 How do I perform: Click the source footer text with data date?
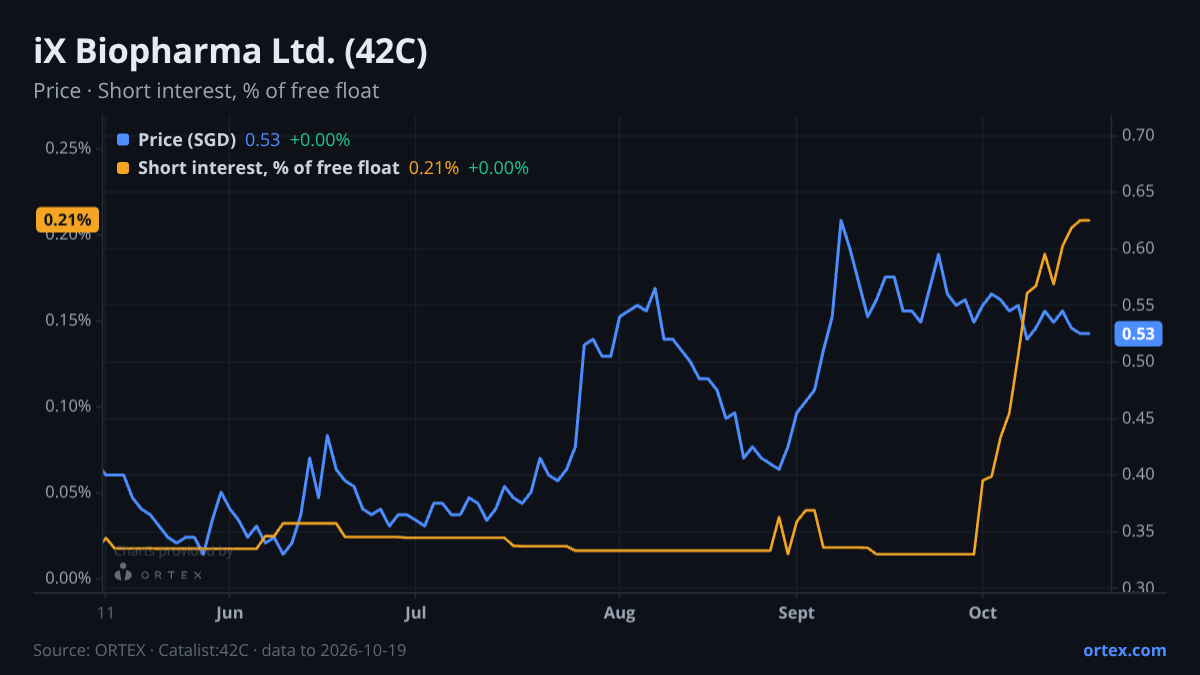pyautogui.click(x=220, y=650)
